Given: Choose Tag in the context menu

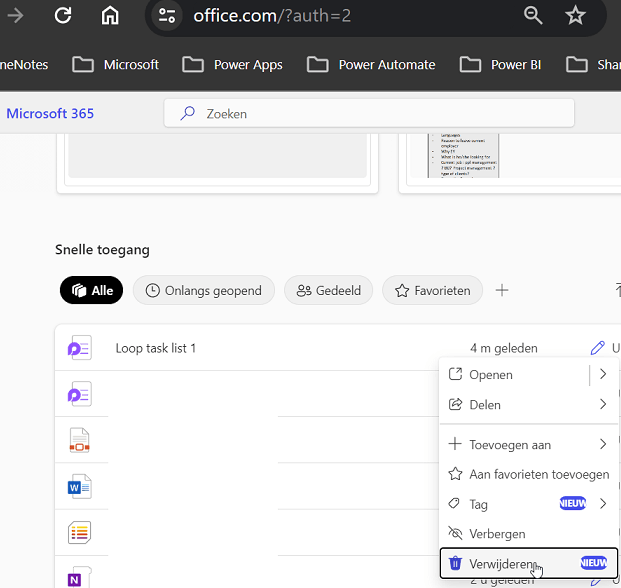Looking at the screenshot, I should pyautogui.click(x=529, y=504).
